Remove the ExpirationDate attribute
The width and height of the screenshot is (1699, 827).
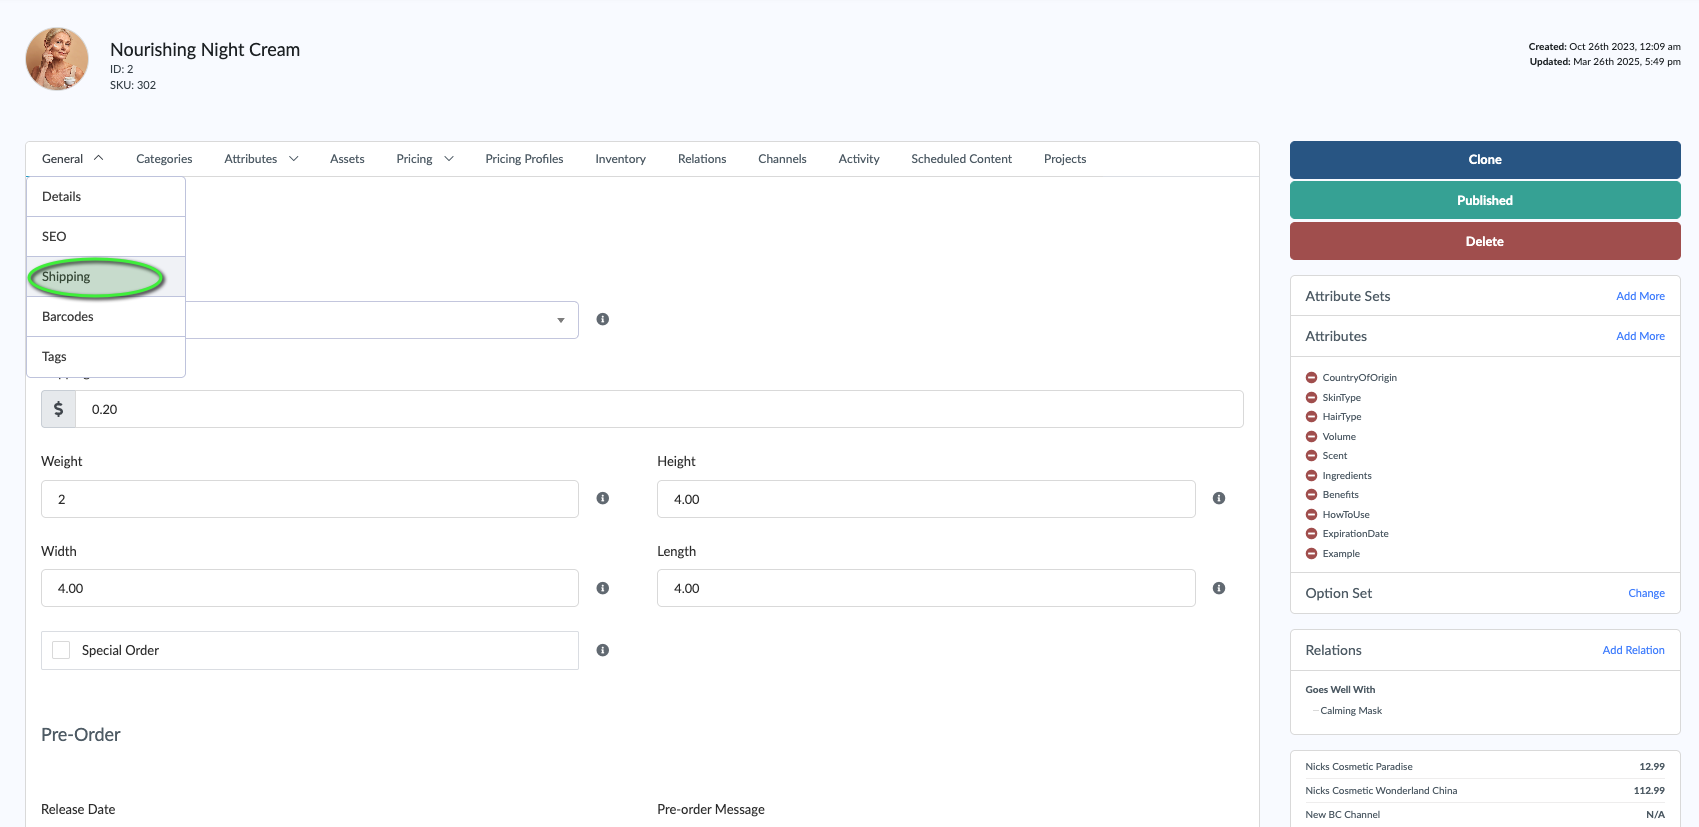click(x=1311, y=534)
